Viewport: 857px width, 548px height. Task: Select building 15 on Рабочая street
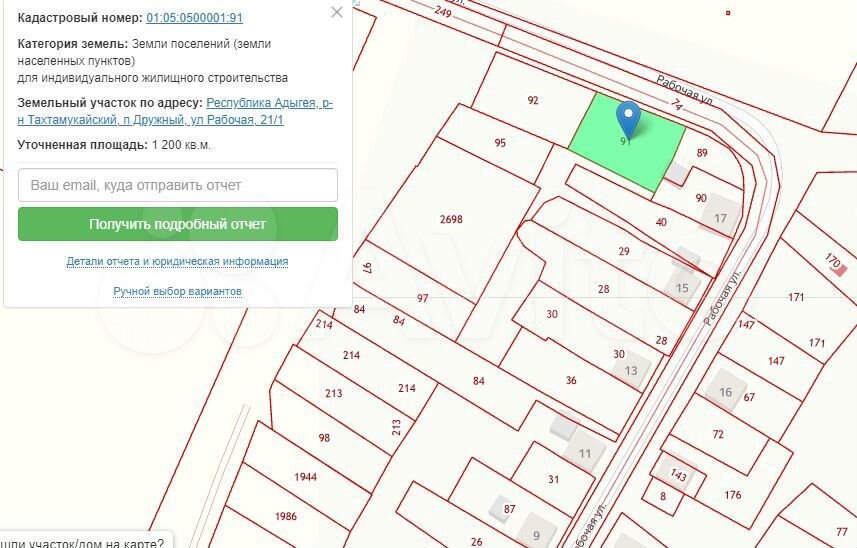(x=683, y=288)
